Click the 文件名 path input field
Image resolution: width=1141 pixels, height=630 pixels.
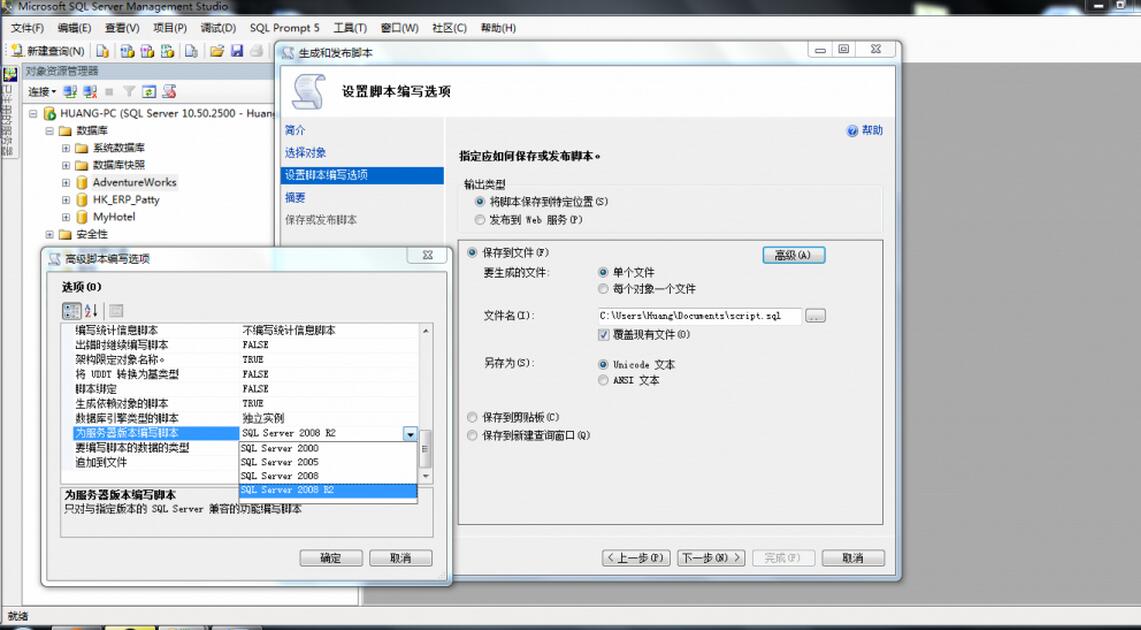698,316
